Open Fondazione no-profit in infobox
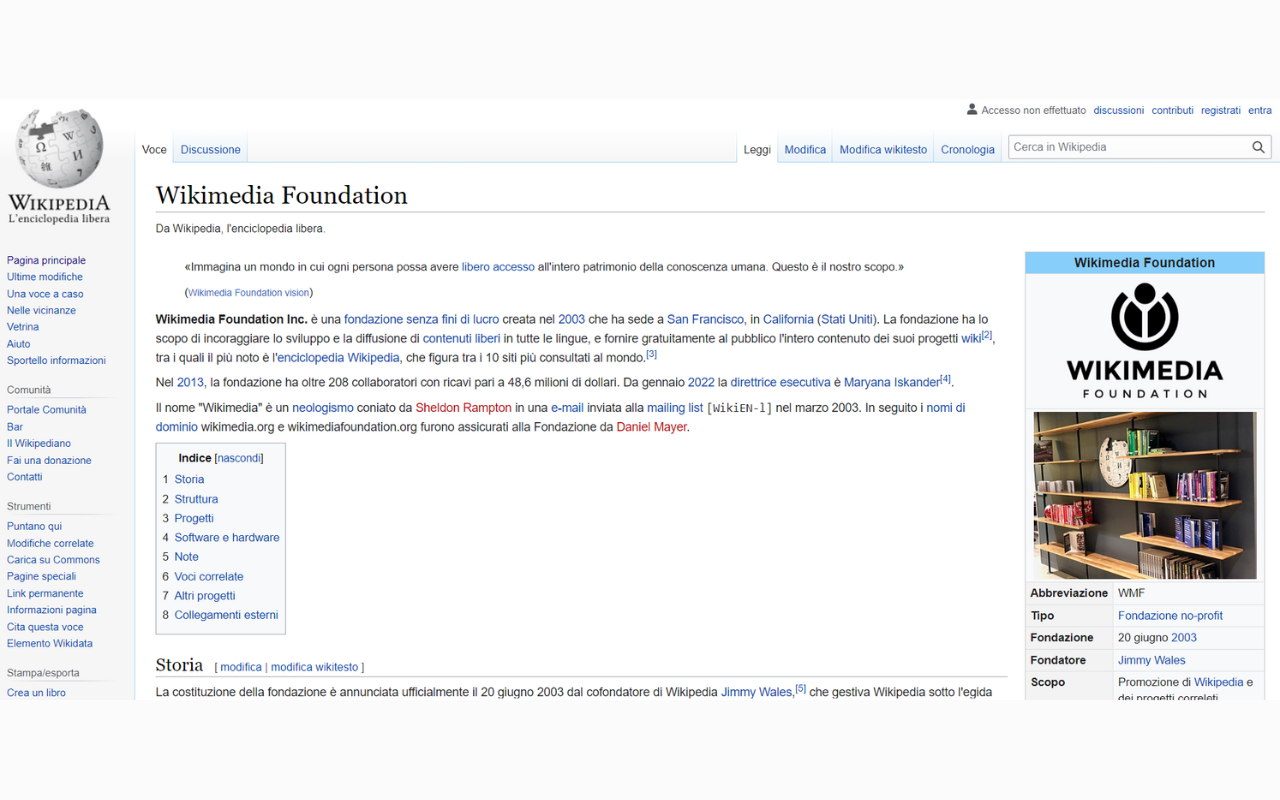1280x800 pixels. pos(1170,616)
